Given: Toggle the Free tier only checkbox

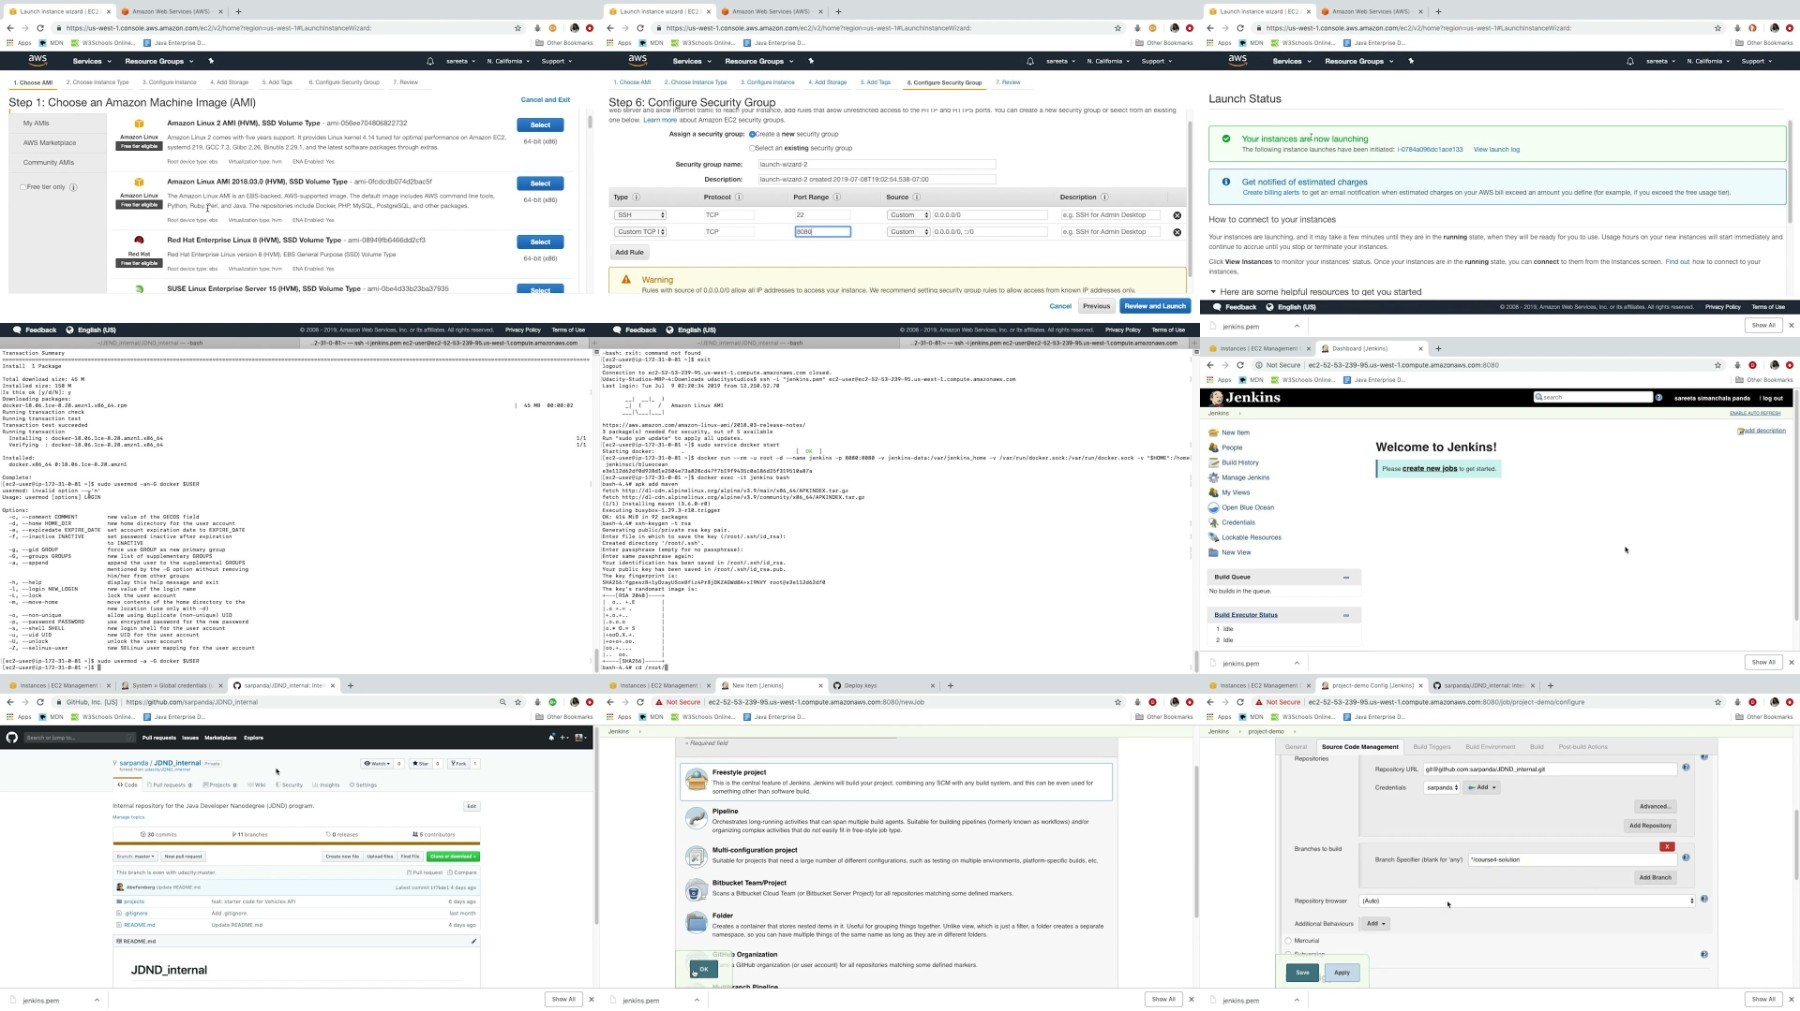Looking at the screenshot, I should point(23,187).
